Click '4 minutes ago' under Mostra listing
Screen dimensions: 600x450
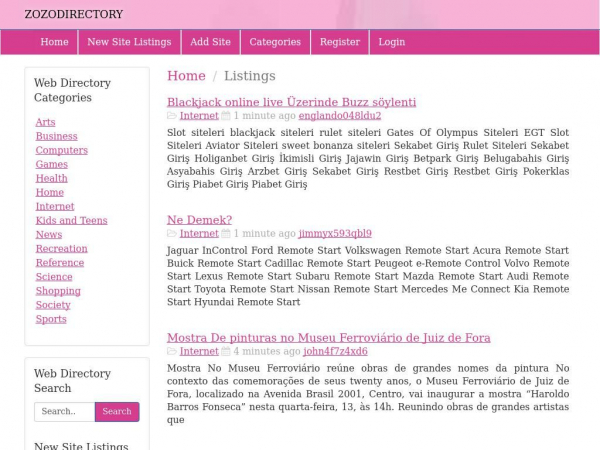click(x=267, y=351)
